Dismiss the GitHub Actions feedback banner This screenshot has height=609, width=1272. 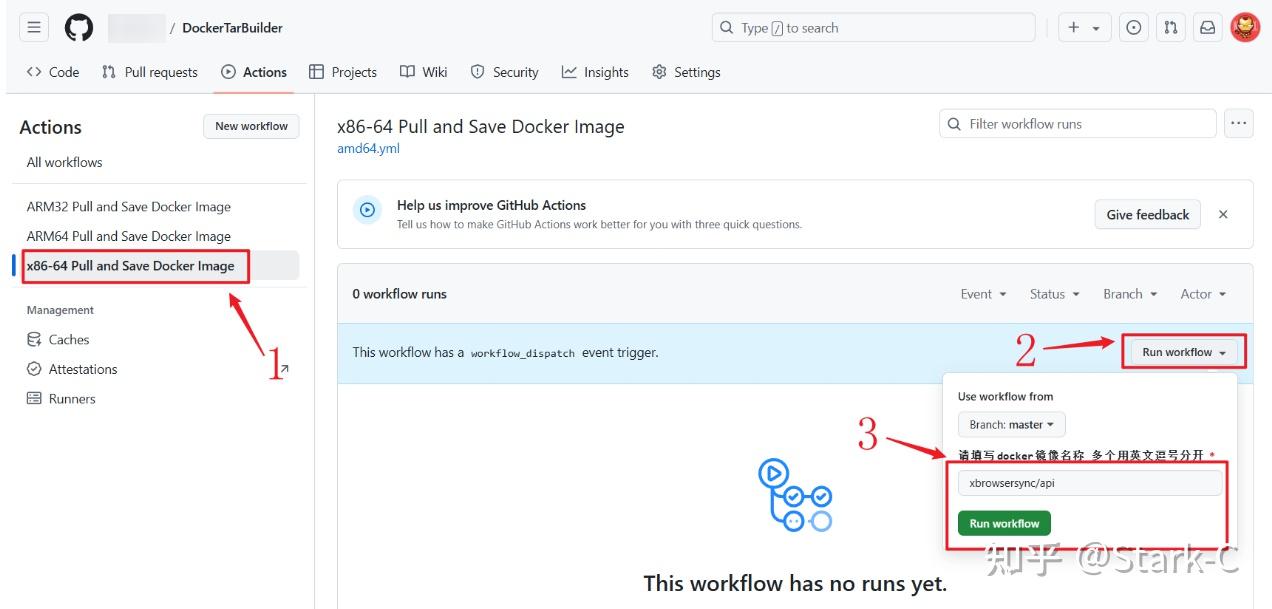pos(1223,214)
